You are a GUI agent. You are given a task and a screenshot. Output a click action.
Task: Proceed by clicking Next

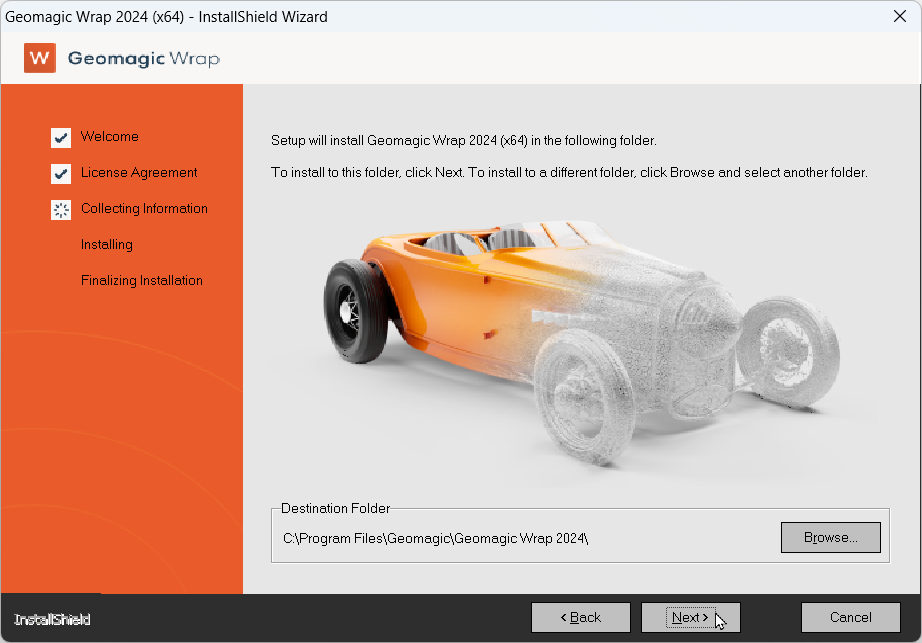click(690, 617)
